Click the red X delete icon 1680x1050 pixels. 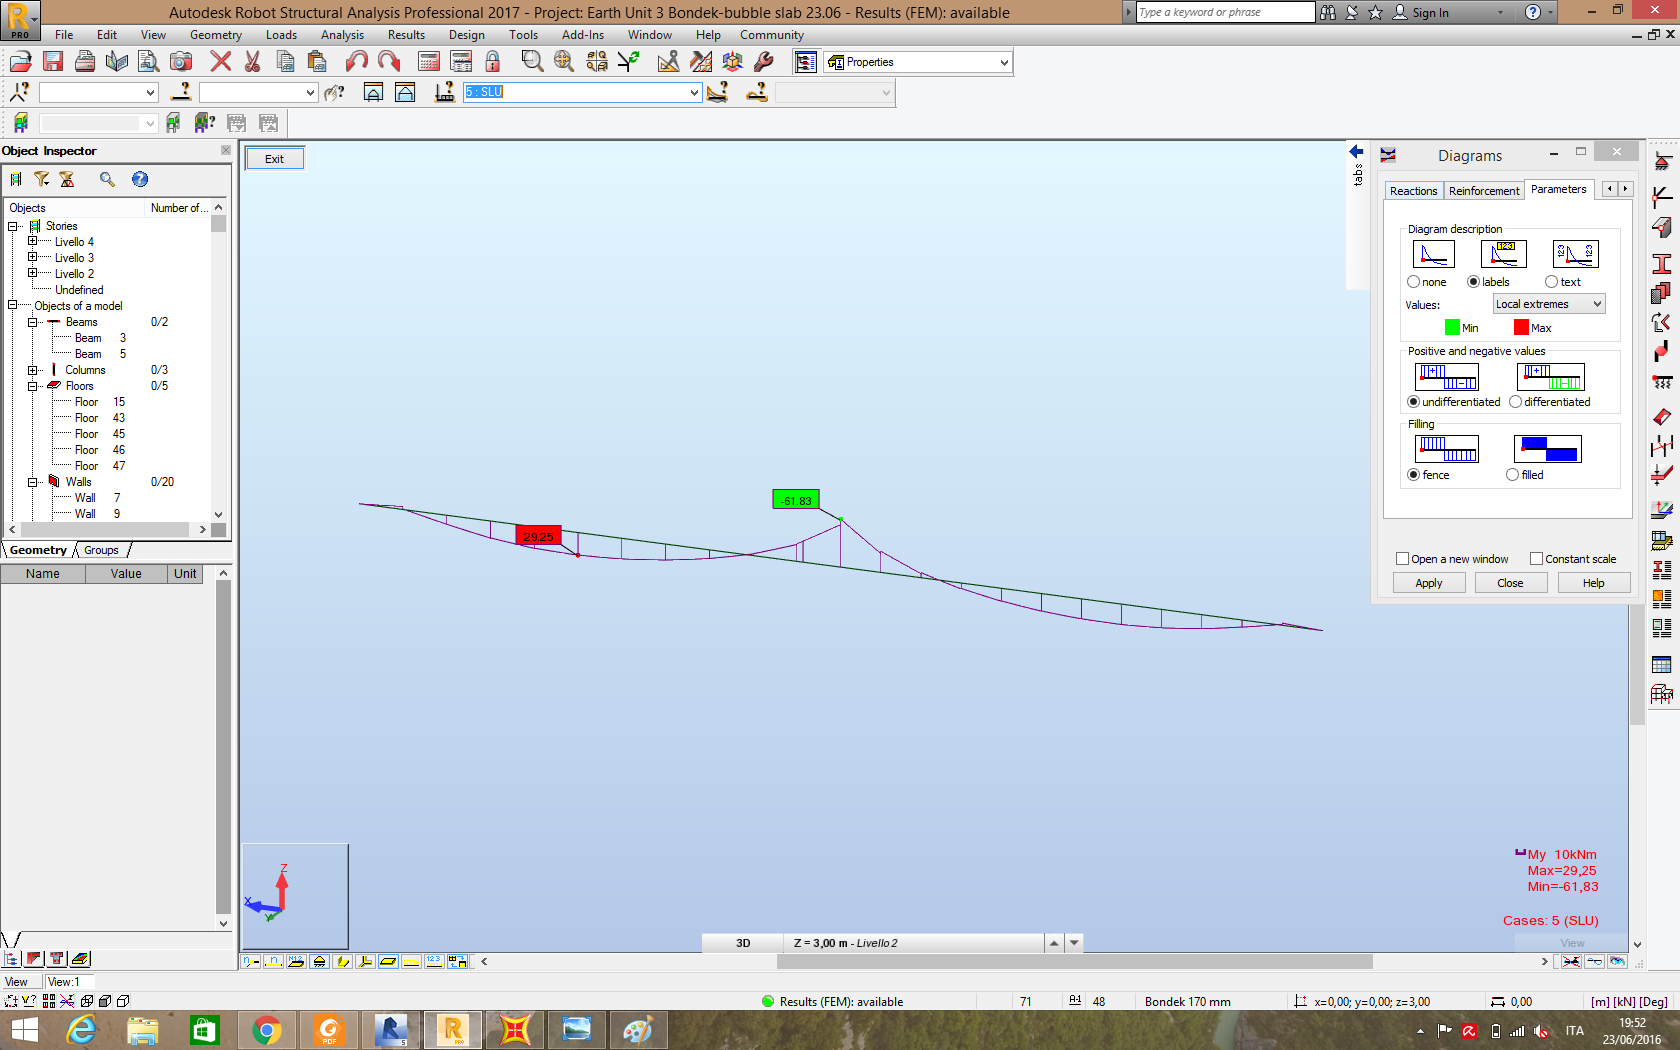pyautogui.click(x=221, y=62)
